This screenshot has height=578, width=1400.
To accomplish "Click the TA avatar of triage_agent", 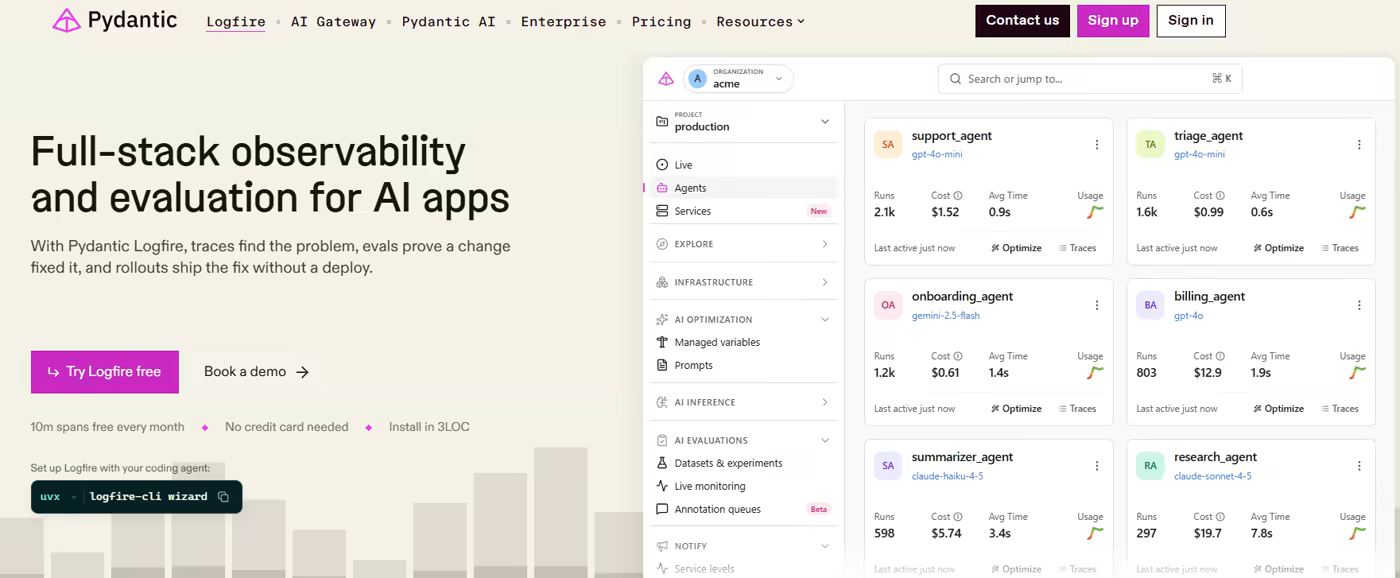I will pos(1150,145).
